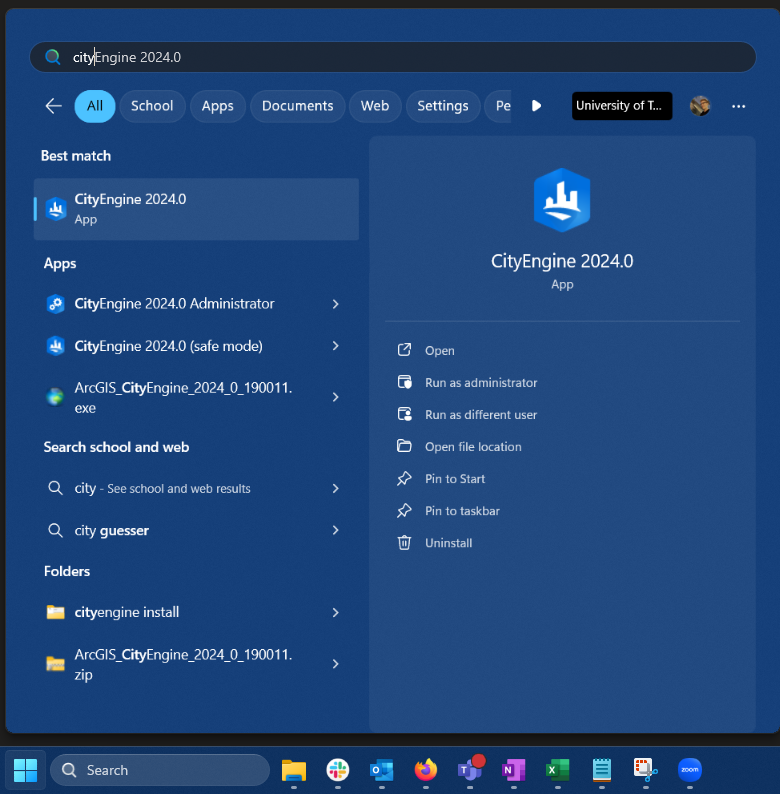Click the 'ArcGIS_CityEngine_2024_0_190011.exe' name
780x794 pixels.
(183, 397)
